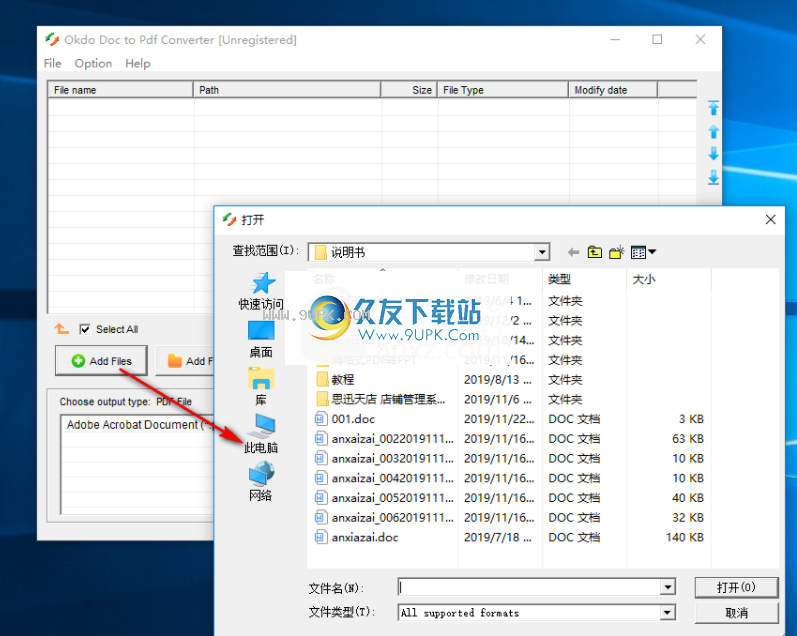Open the Help menu

coord(138,64)
